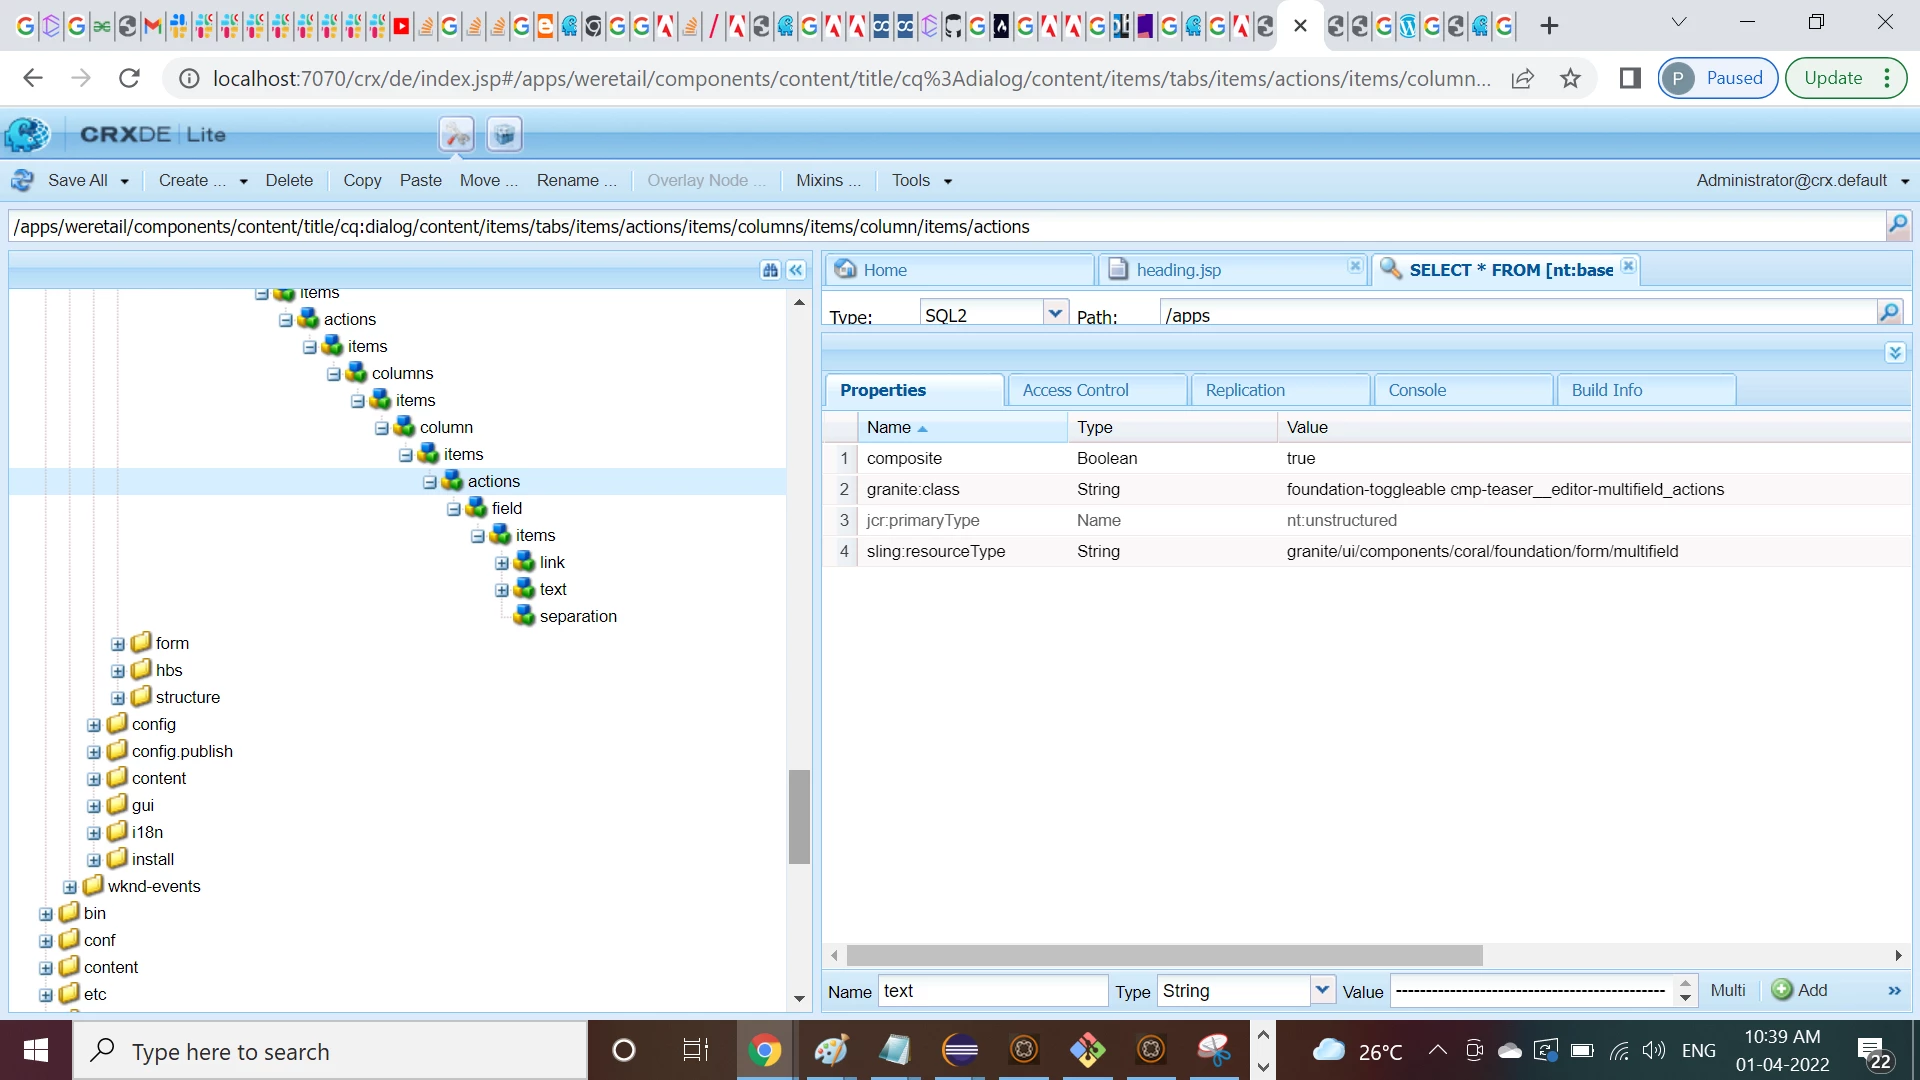Close the heading.jsp tab
The height and width of the screenshot is (1080, 1920).
[x=1354, y=266]
